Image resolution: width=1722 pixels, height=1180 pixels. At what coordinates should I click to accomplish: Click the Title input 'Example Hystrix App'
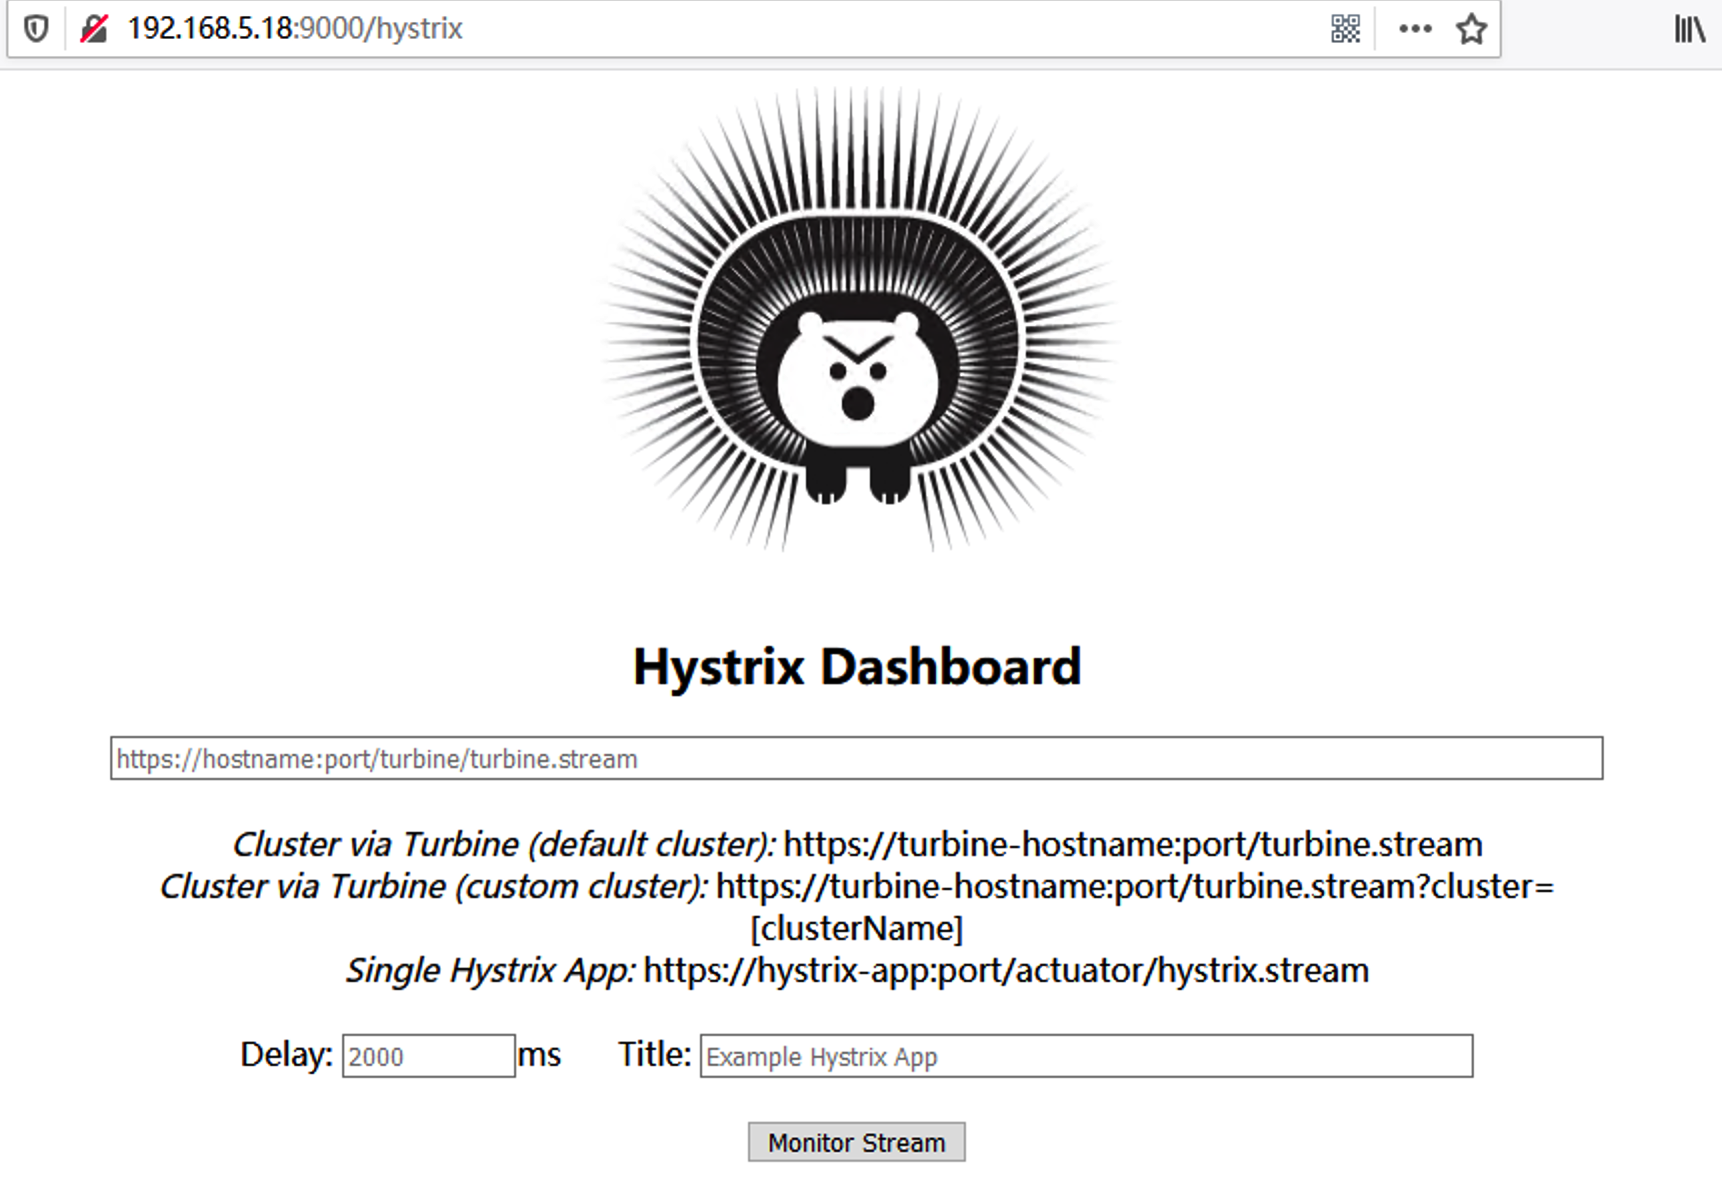[x=1086, y=1056]
